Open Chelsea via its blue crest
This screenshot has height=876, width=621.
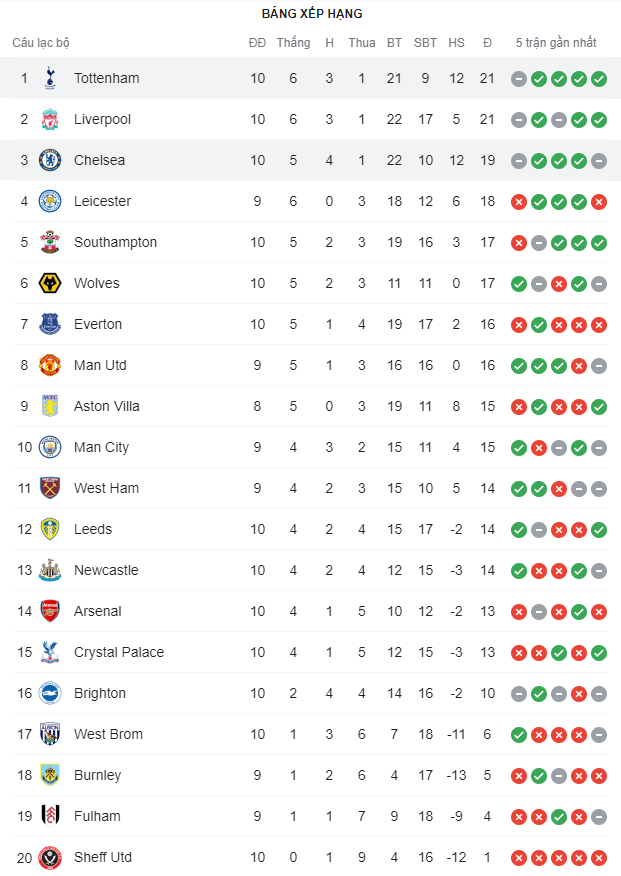click(50, 160)
